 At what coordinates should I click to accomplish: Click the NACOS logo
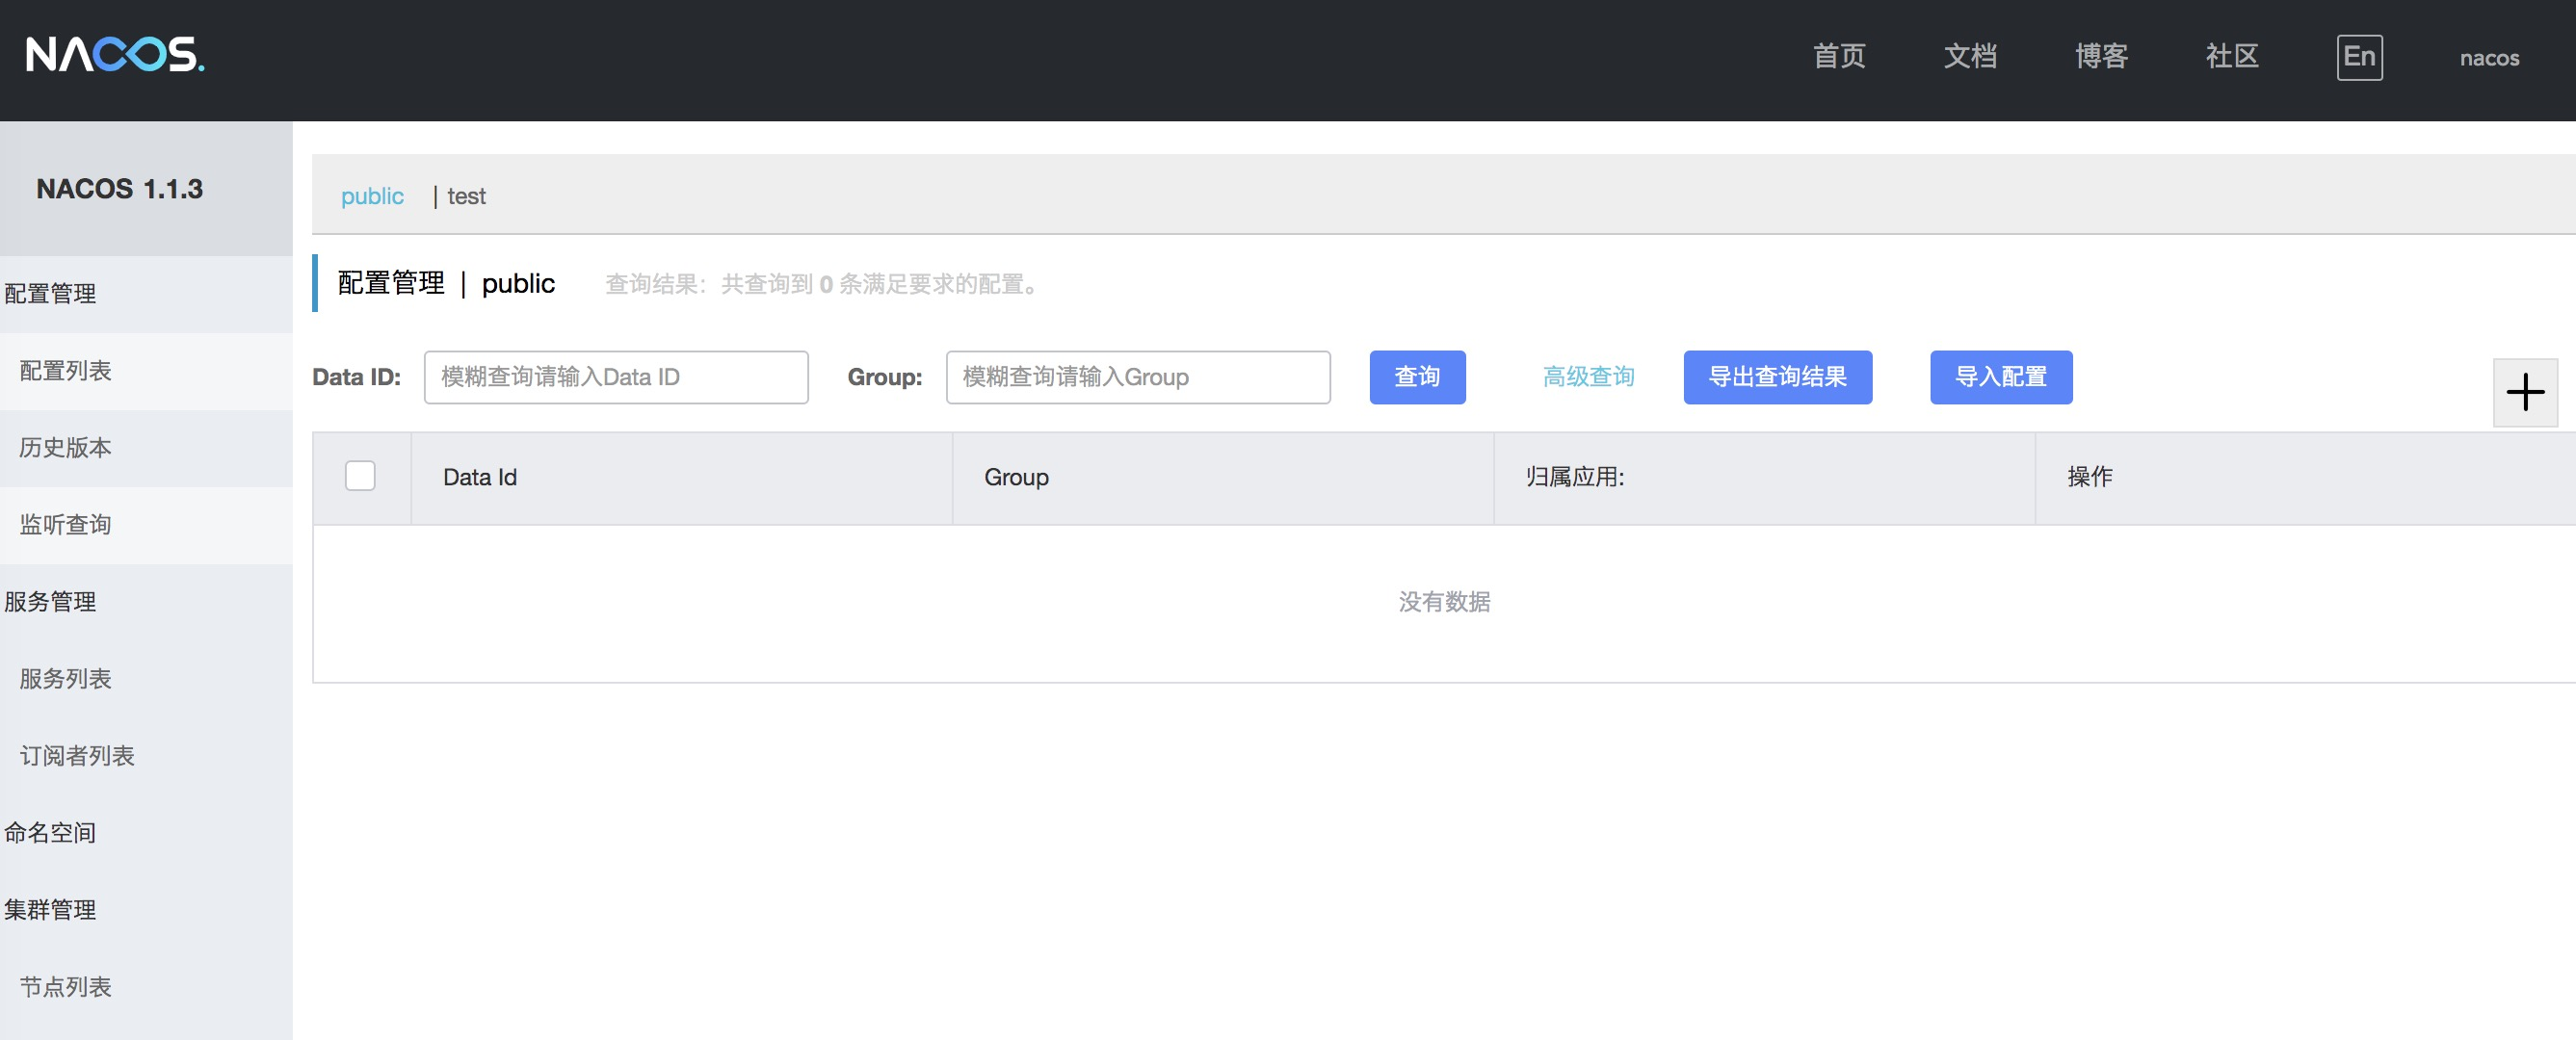pyautogui.click(x=114, y=55)
